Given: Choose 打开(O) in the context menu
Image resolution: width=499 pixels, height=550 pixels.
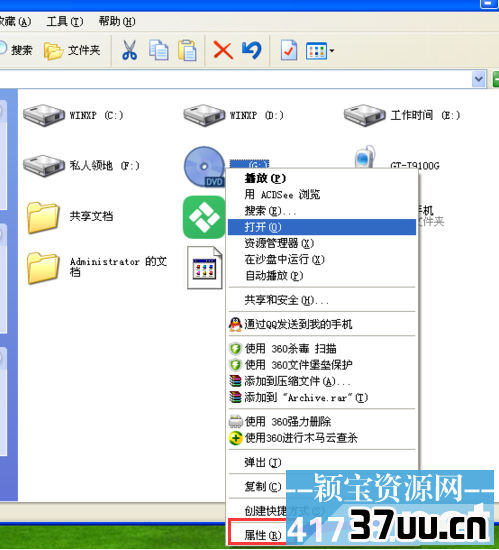Looking at the screenshot, I should point(322,227).
